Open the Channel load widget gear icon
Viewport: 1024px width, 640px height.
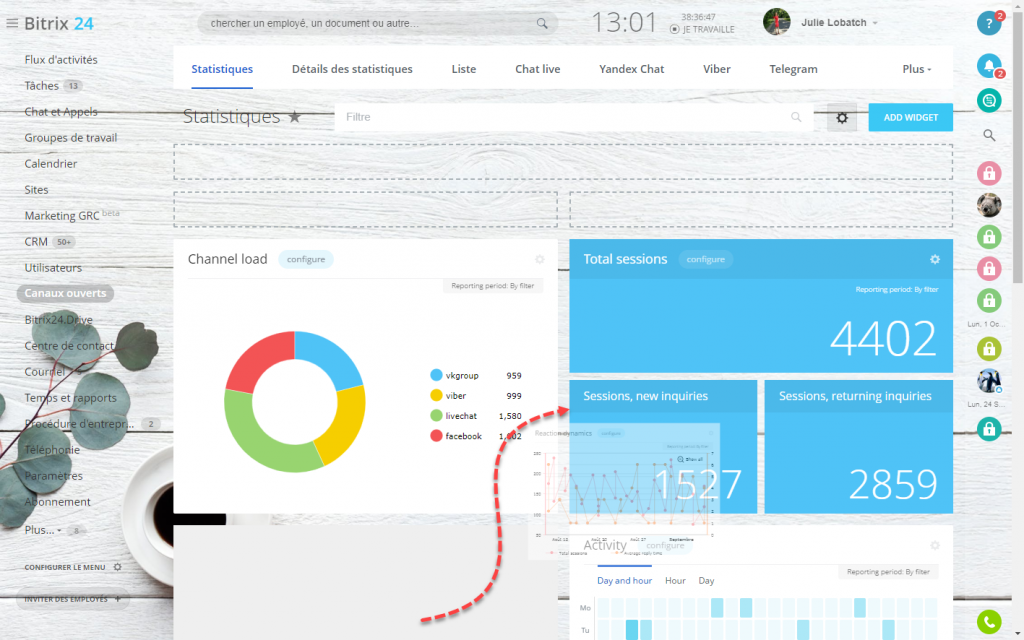pos(539,259)
